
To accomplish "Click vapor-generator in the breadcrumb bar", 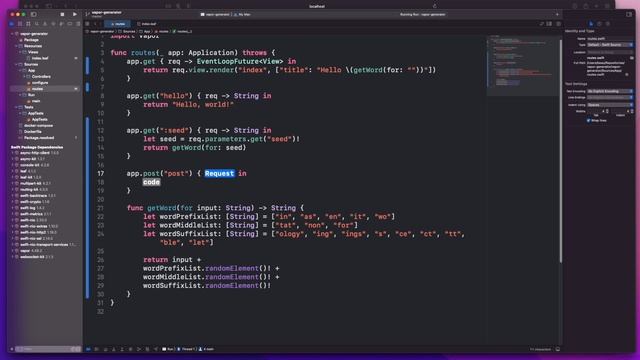I will click(100, 31).
